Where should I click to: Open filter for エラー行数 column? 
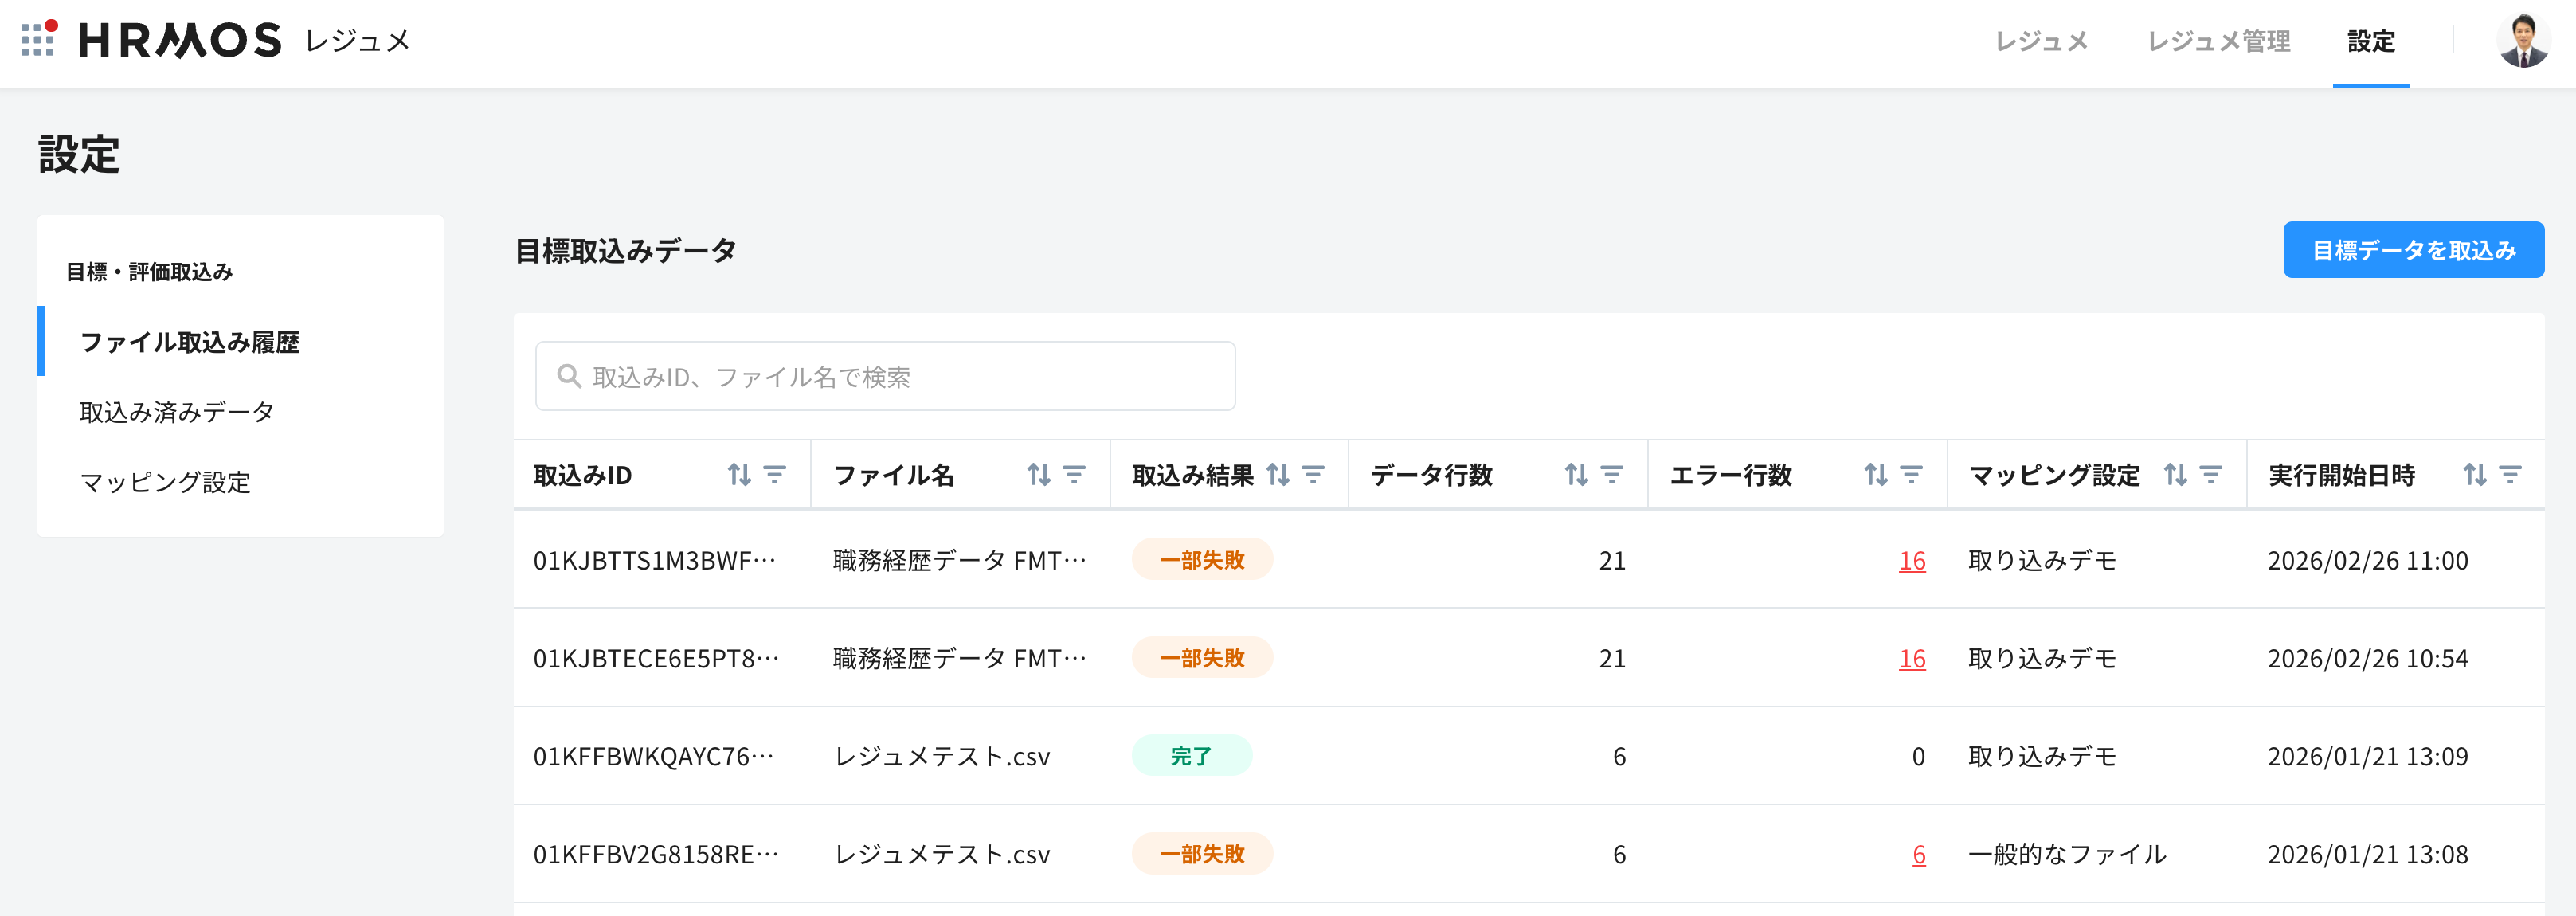coord(1911,475)
